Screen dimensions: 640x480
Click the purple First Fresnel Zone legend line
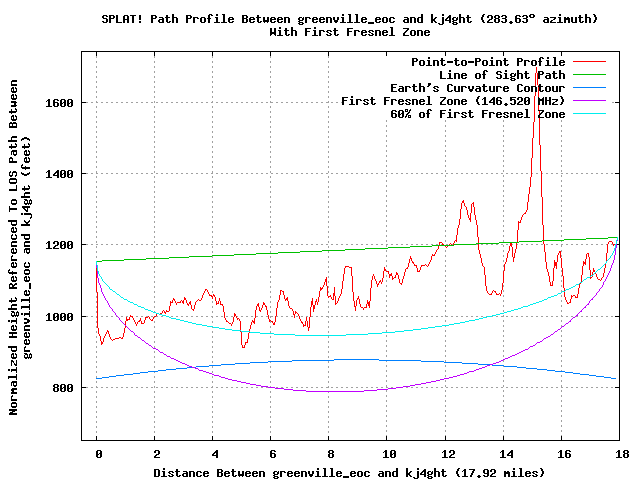tap(589, 101)
